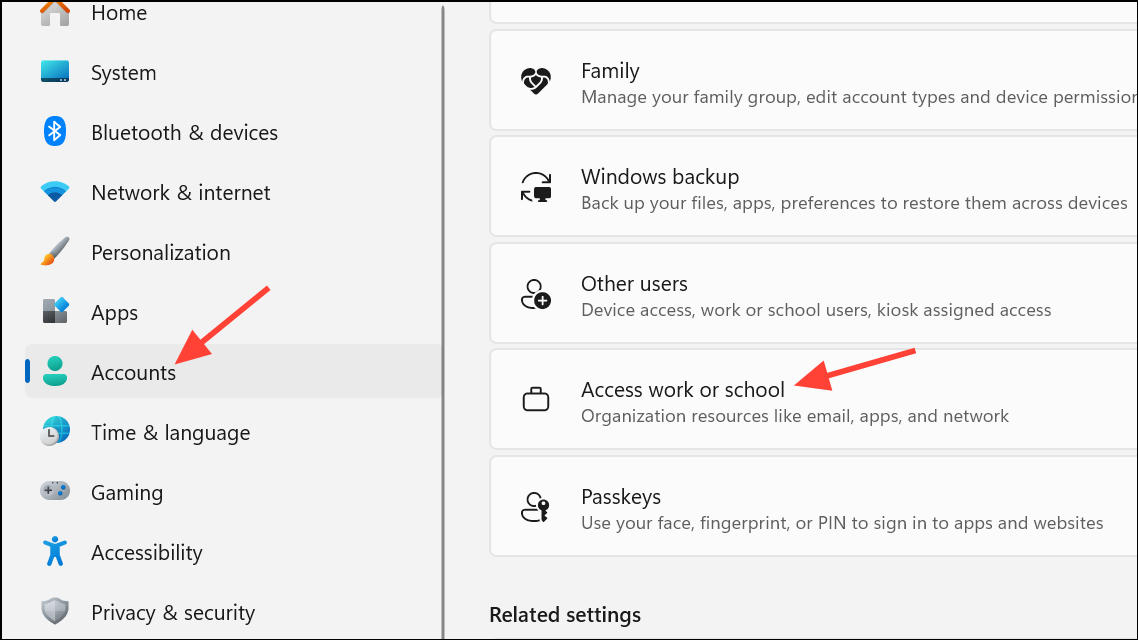The width and height of the screenshot is (1138, 640).
Task: Click the Passkeys key icon
Action: [x=536, y=506]
